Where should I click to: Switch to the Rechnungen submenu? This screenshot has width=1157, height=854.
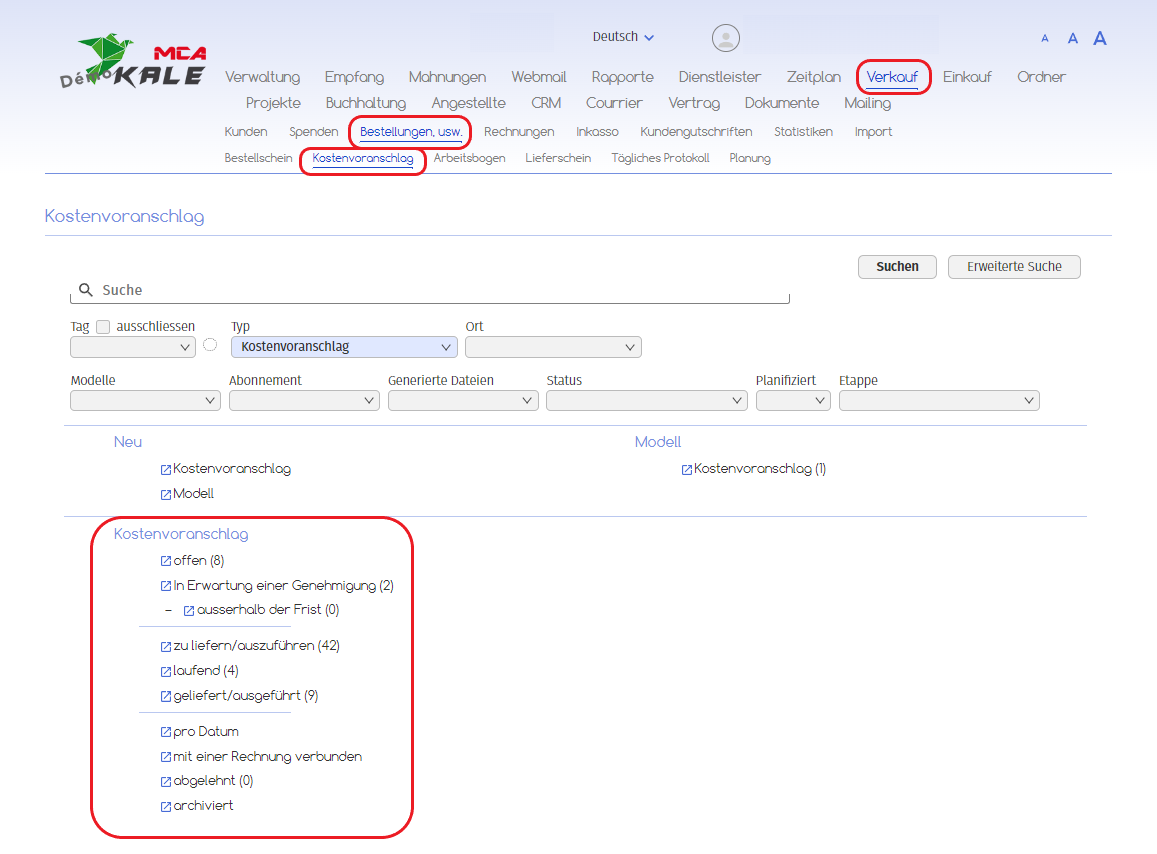(518, 132)
